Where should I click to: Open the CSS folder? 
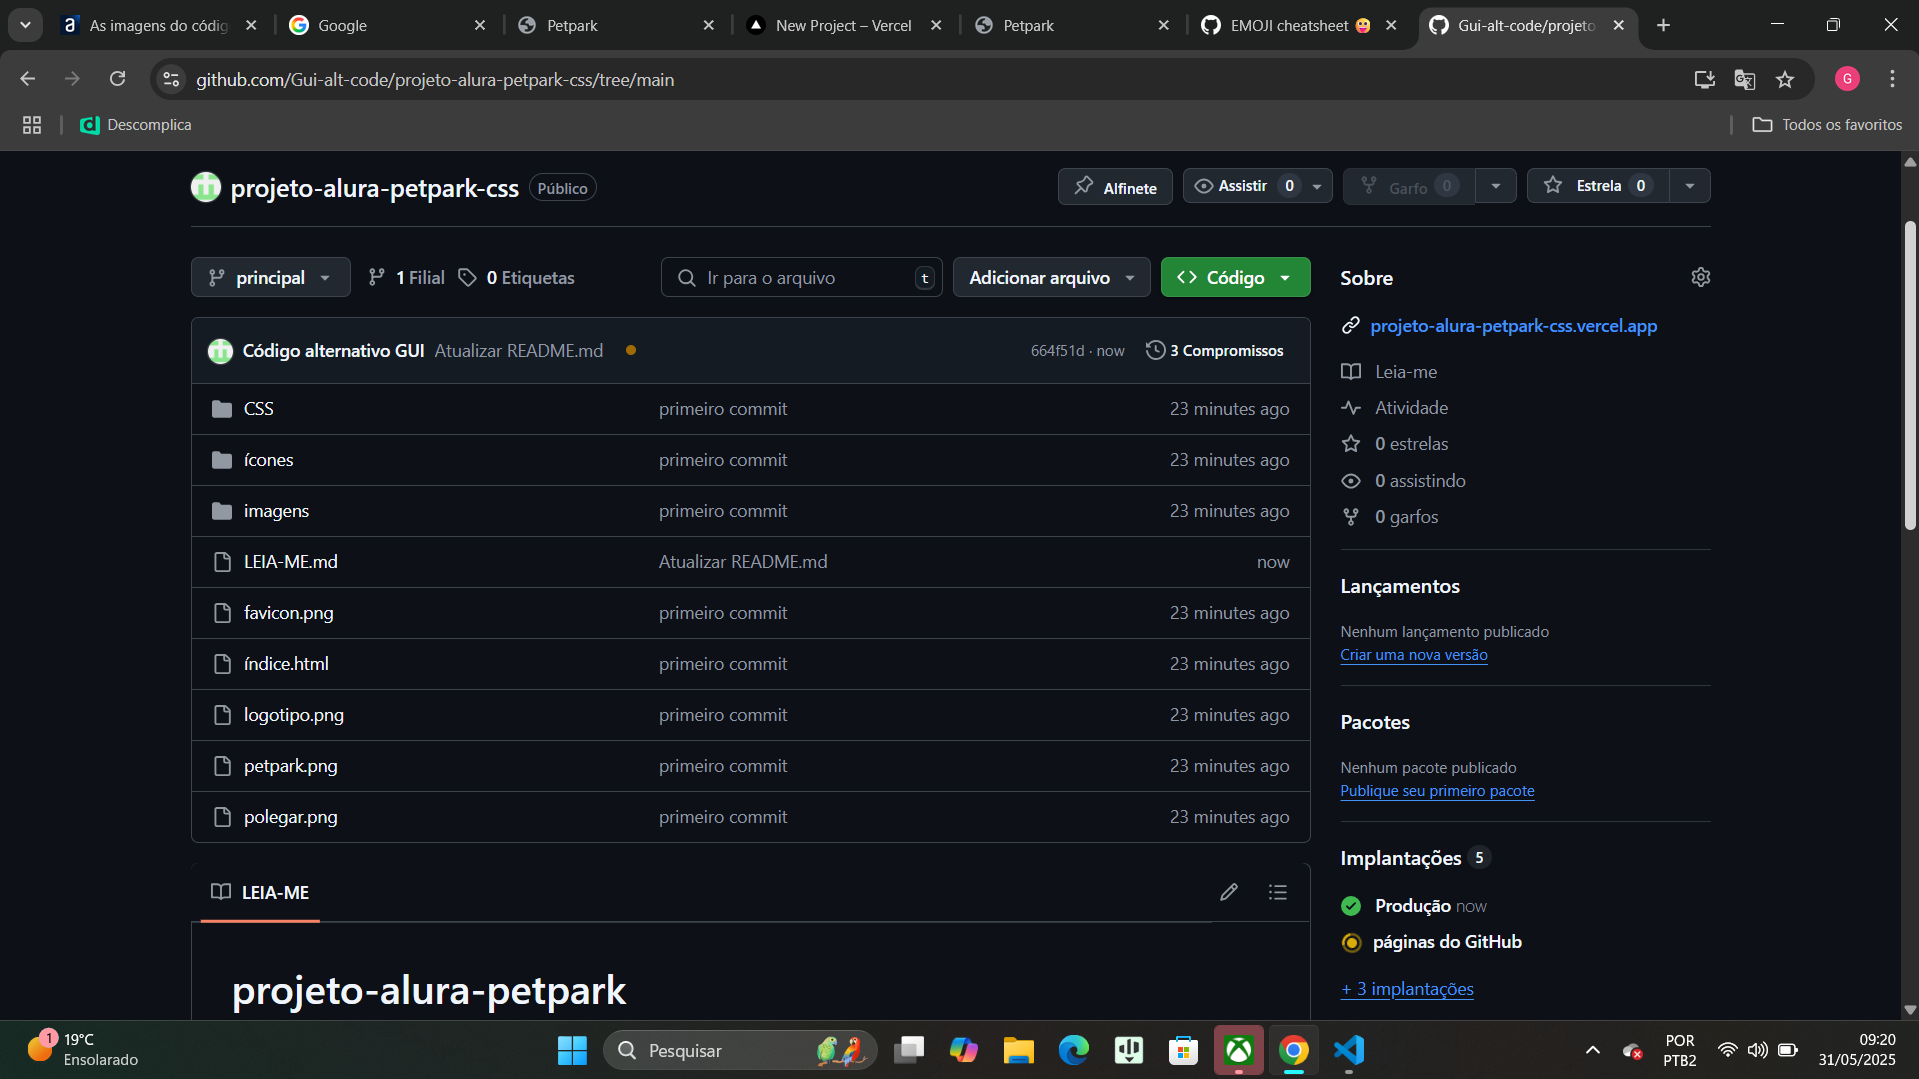[258, 409]
